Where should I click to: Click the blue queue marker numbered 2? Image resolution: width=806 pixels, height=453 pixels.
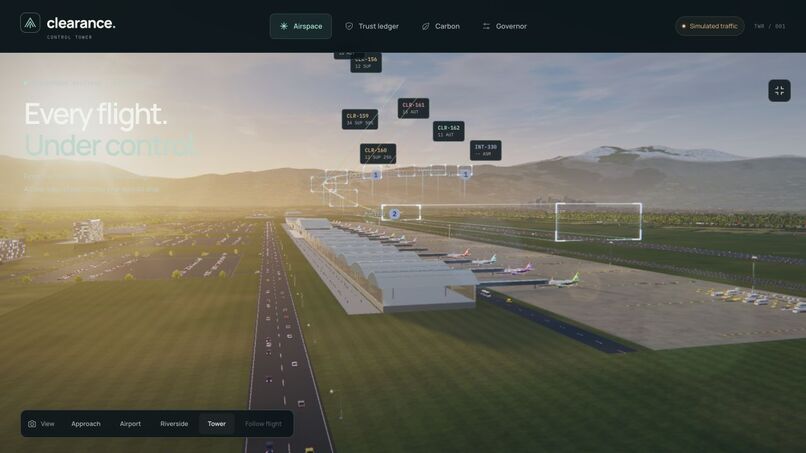[394, 214]
